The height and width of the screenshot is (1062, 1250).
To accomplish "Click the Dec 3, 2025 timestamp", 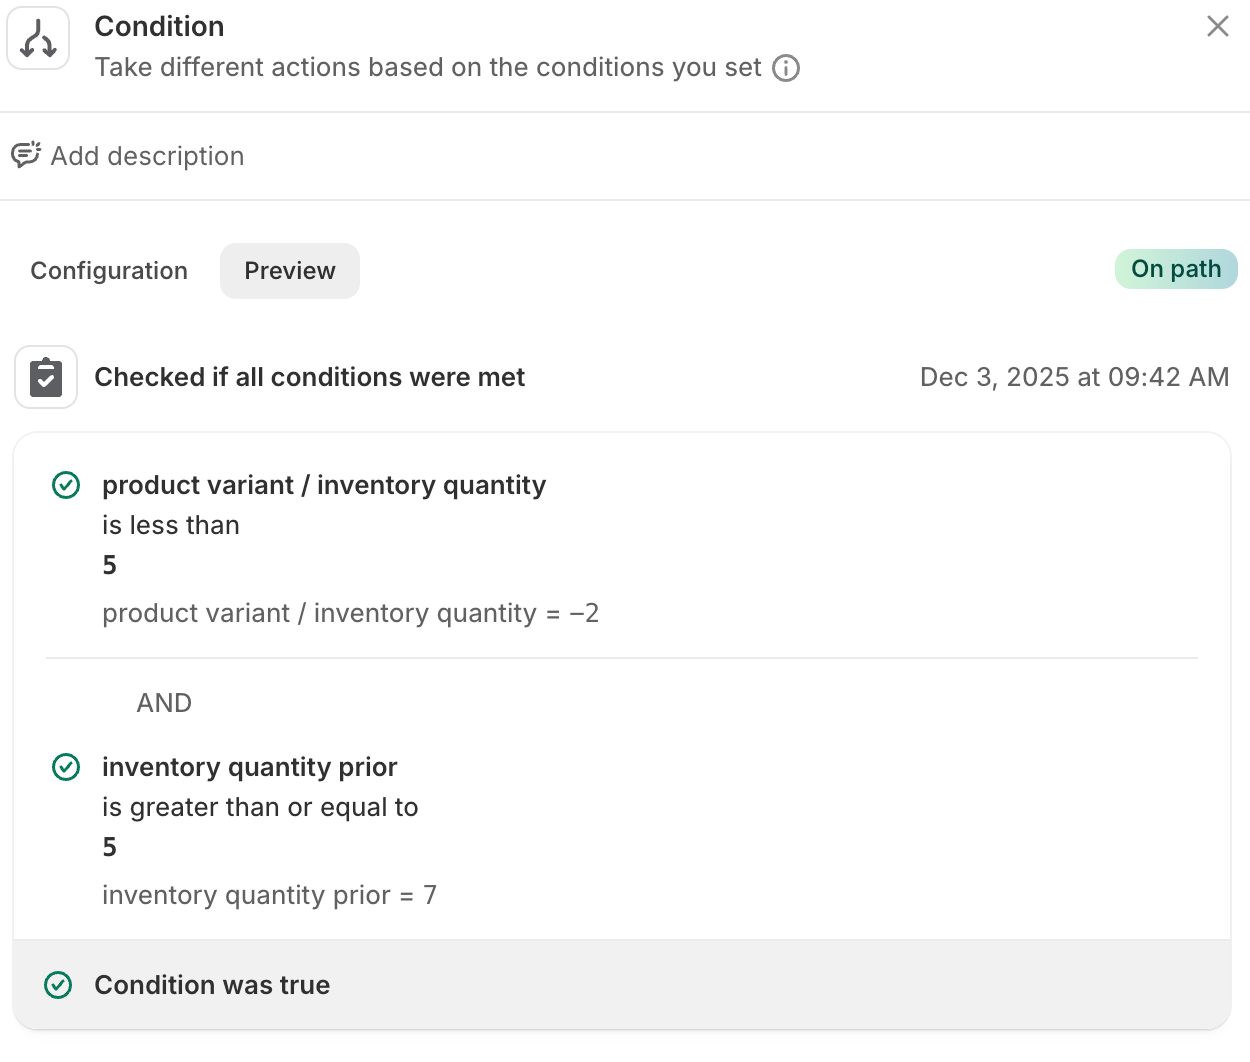I will 1074,377.
